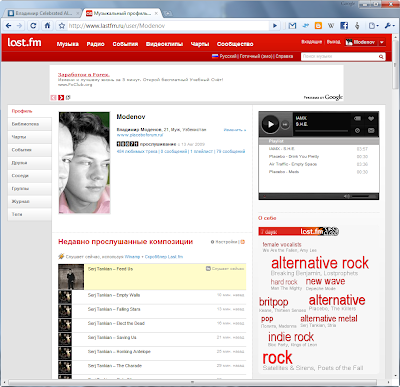400x387 pixels.
Task: Go forward using the browser forward arrow
Action: click(19, 26)
